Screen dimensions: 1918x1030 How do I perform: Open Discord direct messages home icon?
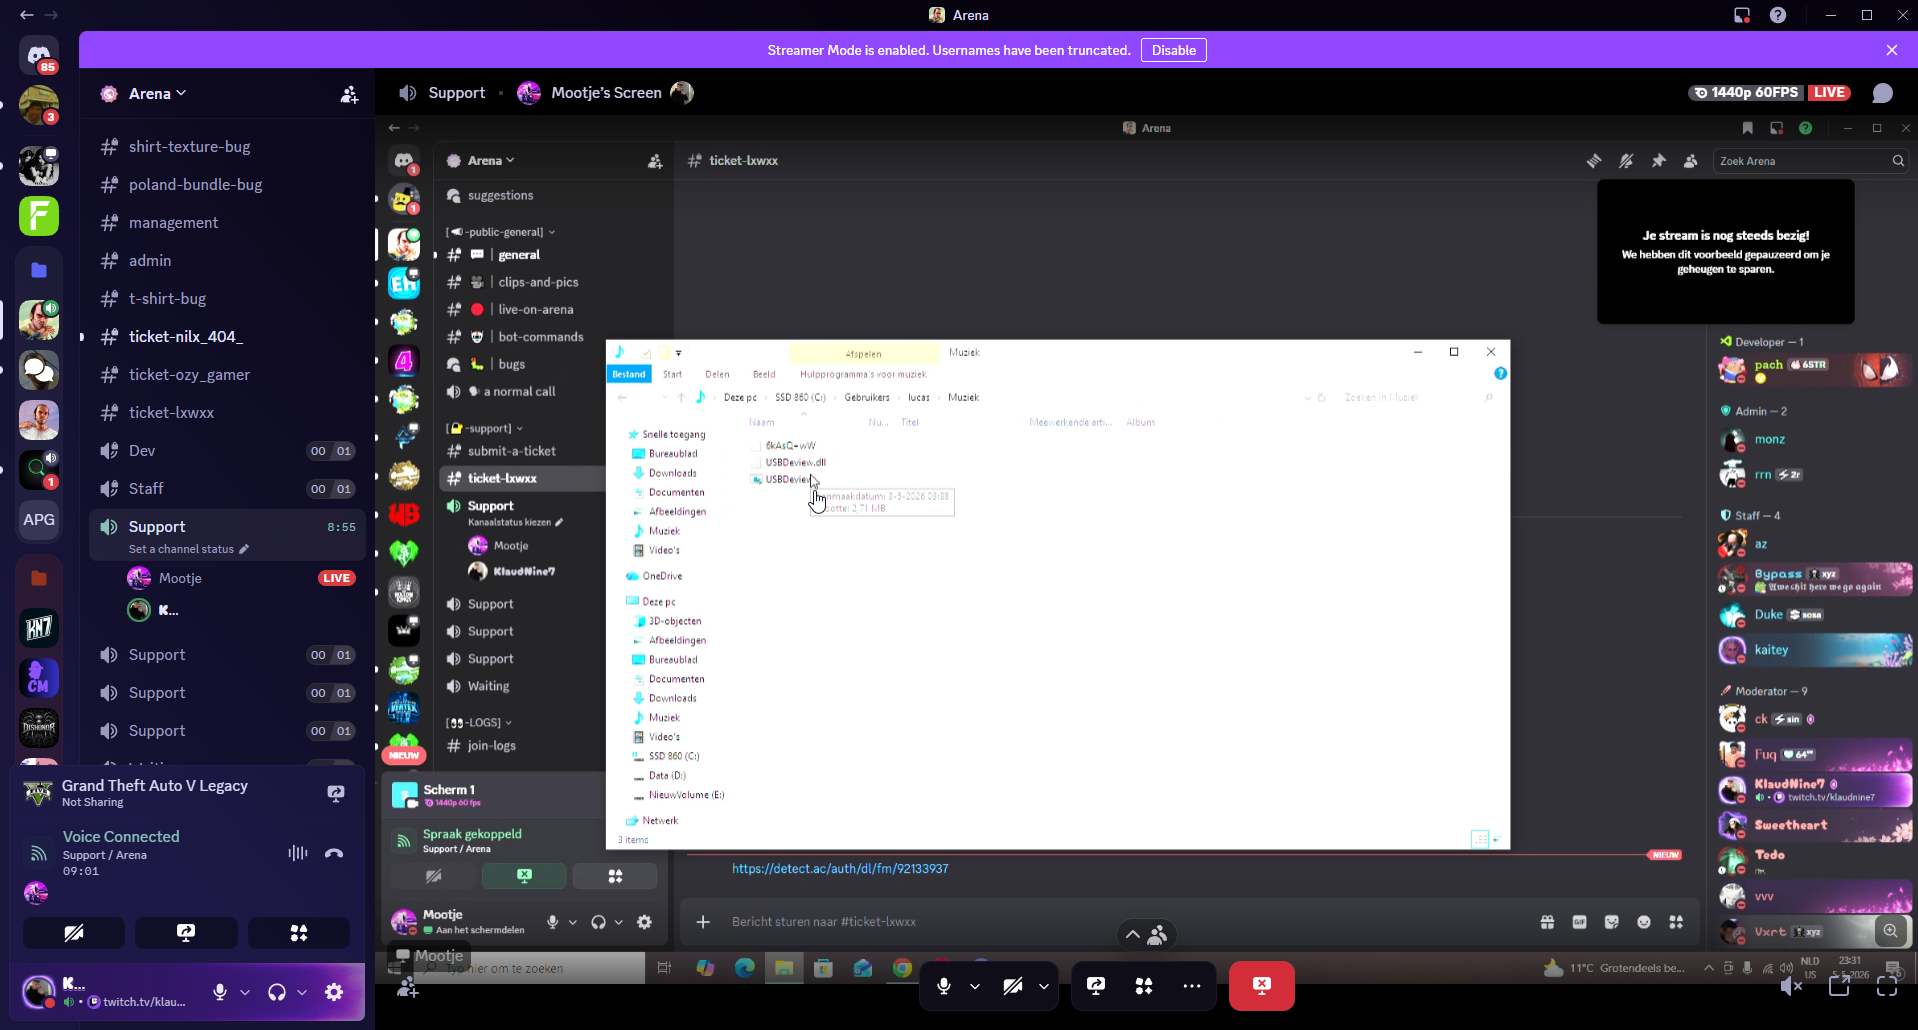click(39, 56)
